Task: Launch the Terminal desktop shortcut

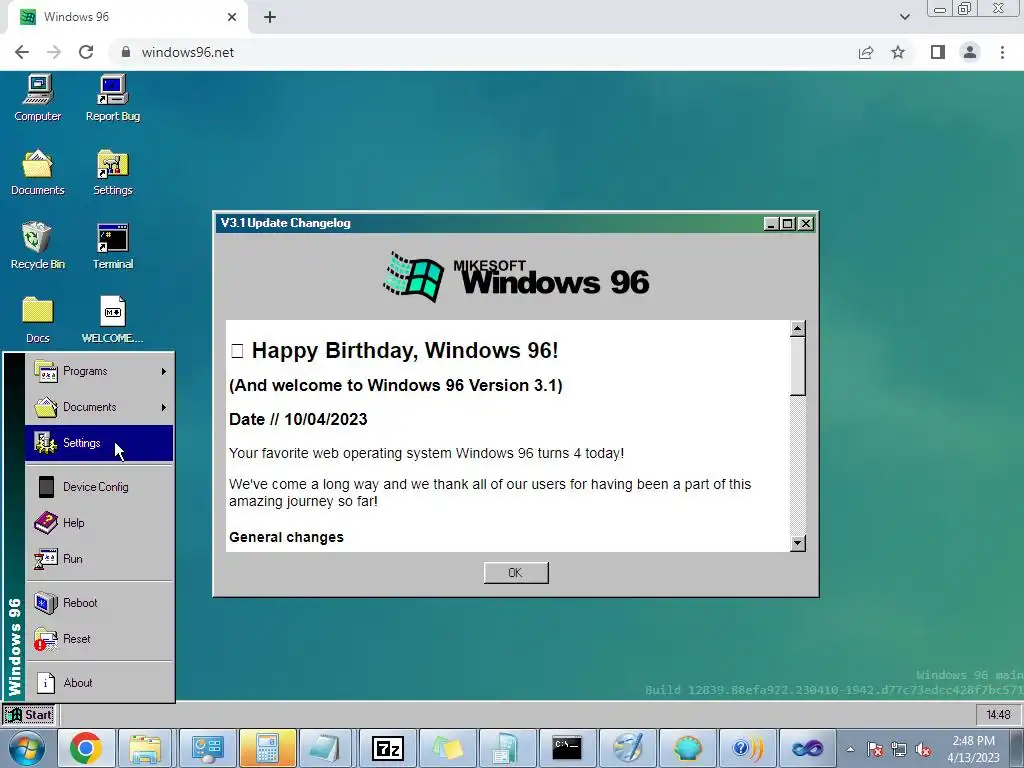Action: [112, 246]
